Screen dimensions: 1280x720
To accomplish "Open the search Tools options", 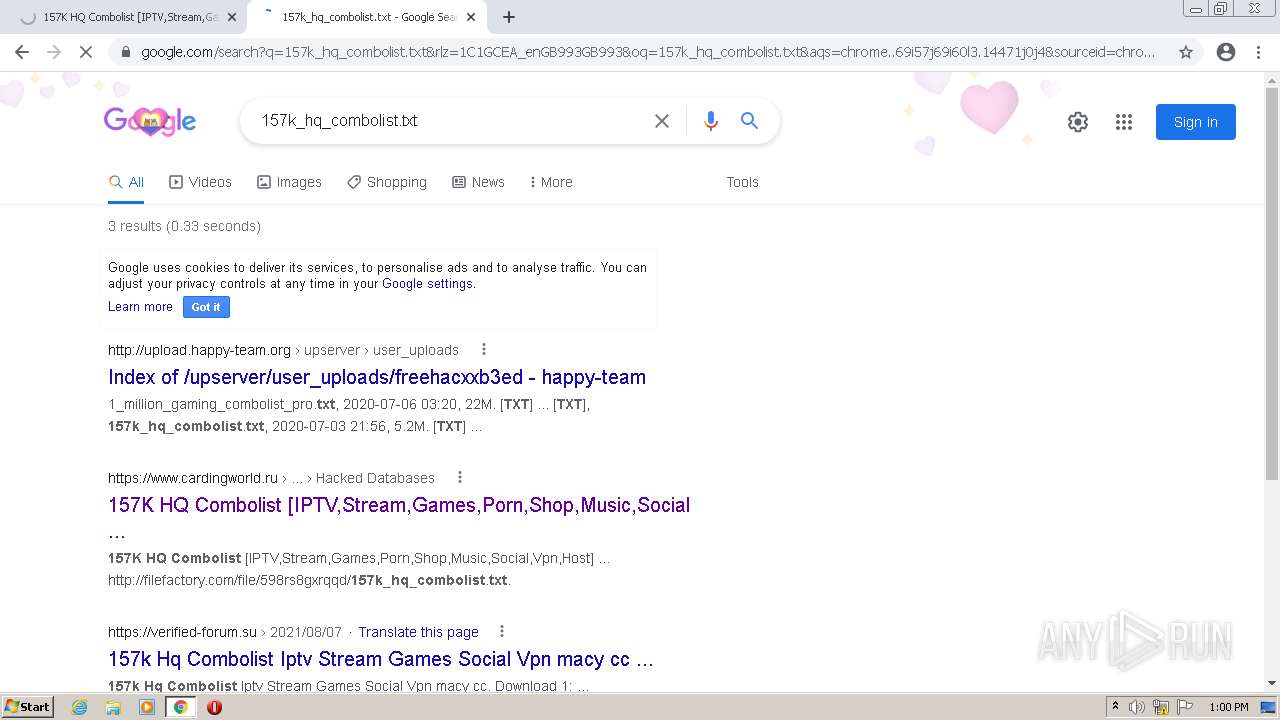I will coord(742,182).
